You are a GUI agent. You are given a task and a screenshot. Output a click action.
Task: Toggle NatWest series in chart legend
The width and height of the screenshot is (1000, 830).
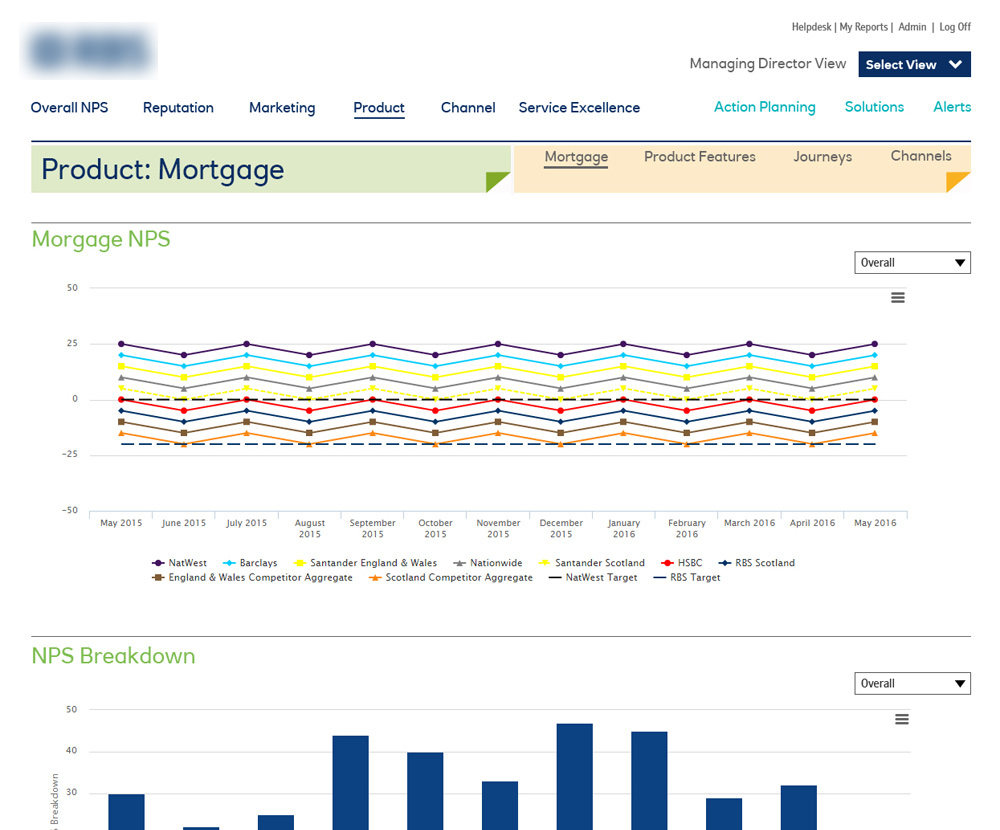pyautogui.click(x=179, y=563)
